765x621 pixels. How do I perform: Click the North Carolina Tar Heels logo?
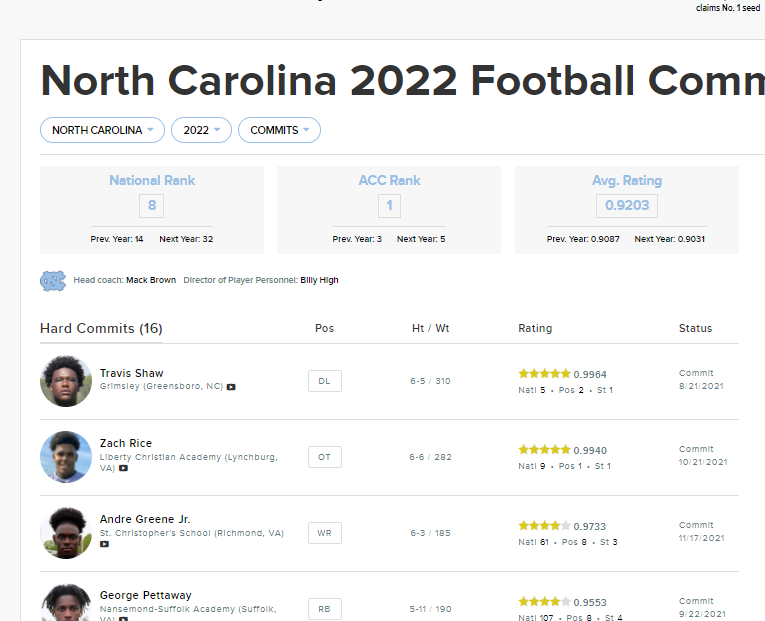pos(53,280)
